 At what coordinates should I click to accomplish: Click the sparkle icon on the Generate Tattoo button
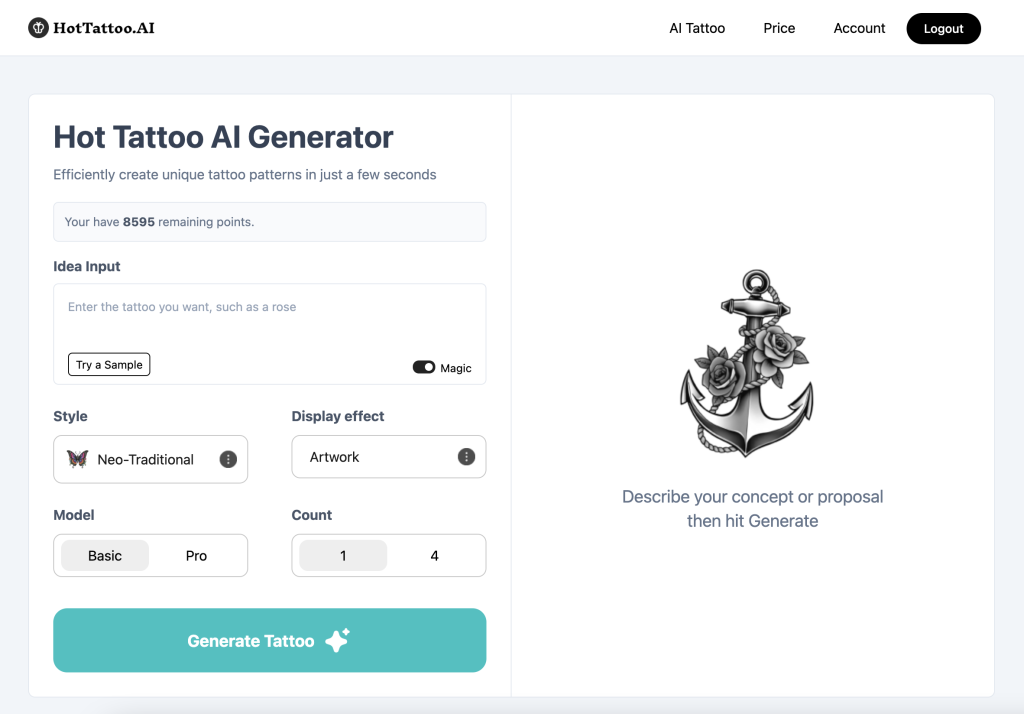pyautogui.click(x=337, y=641)
